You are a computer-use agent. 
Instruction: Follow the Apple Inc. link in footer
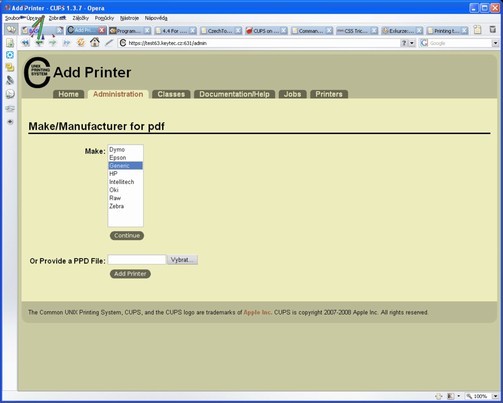point(257,312)
